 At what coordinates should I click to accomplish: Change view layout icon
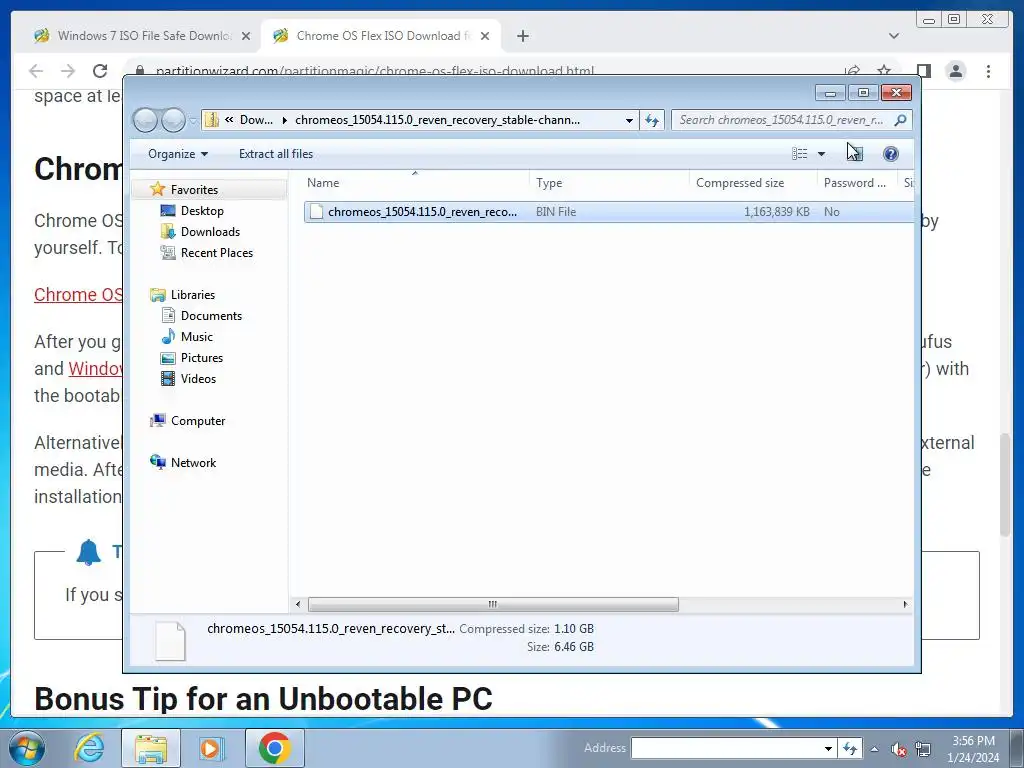tap(799, 153)
